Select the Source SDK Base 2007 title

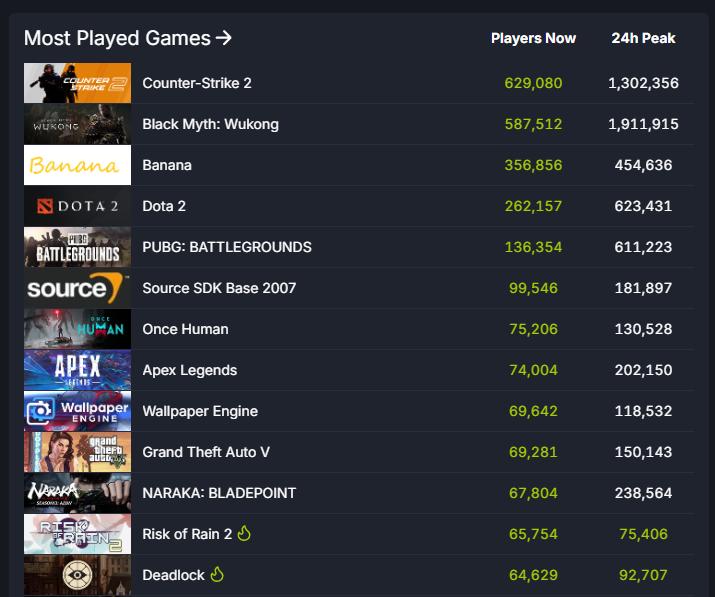click(219, 288)
